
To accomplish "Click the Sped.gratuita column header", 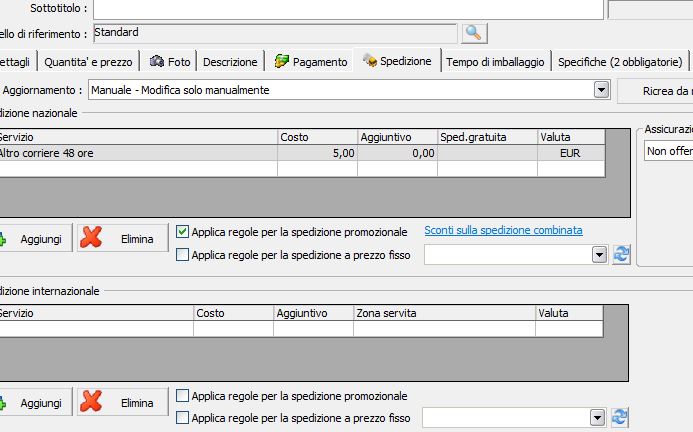I will point(487,137).
